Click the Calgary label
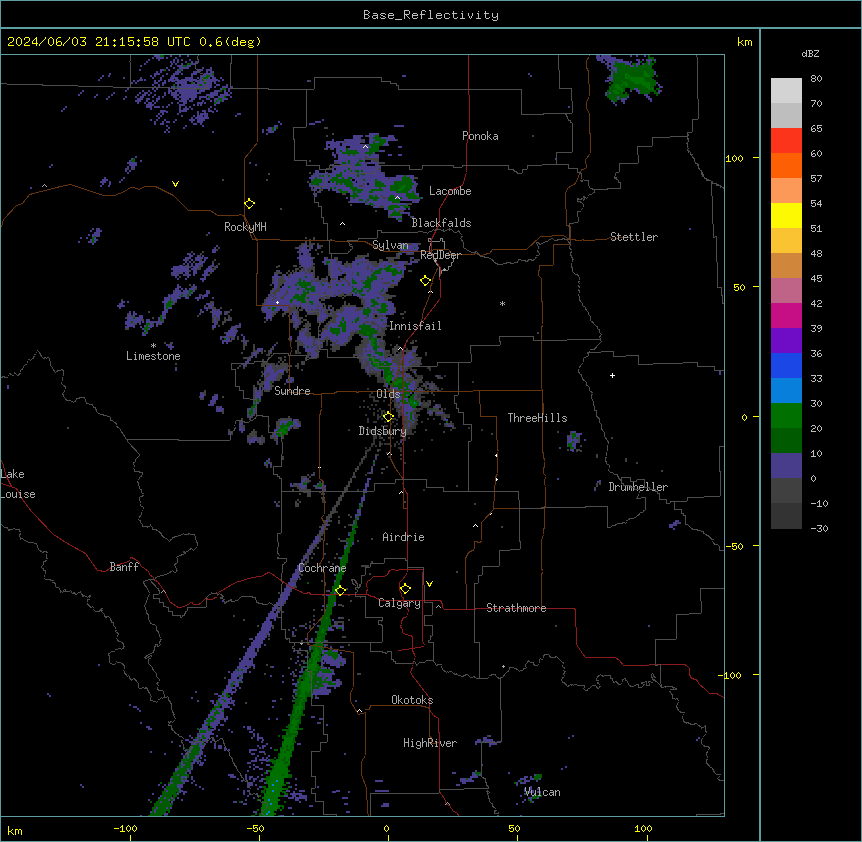 (399, 603)
